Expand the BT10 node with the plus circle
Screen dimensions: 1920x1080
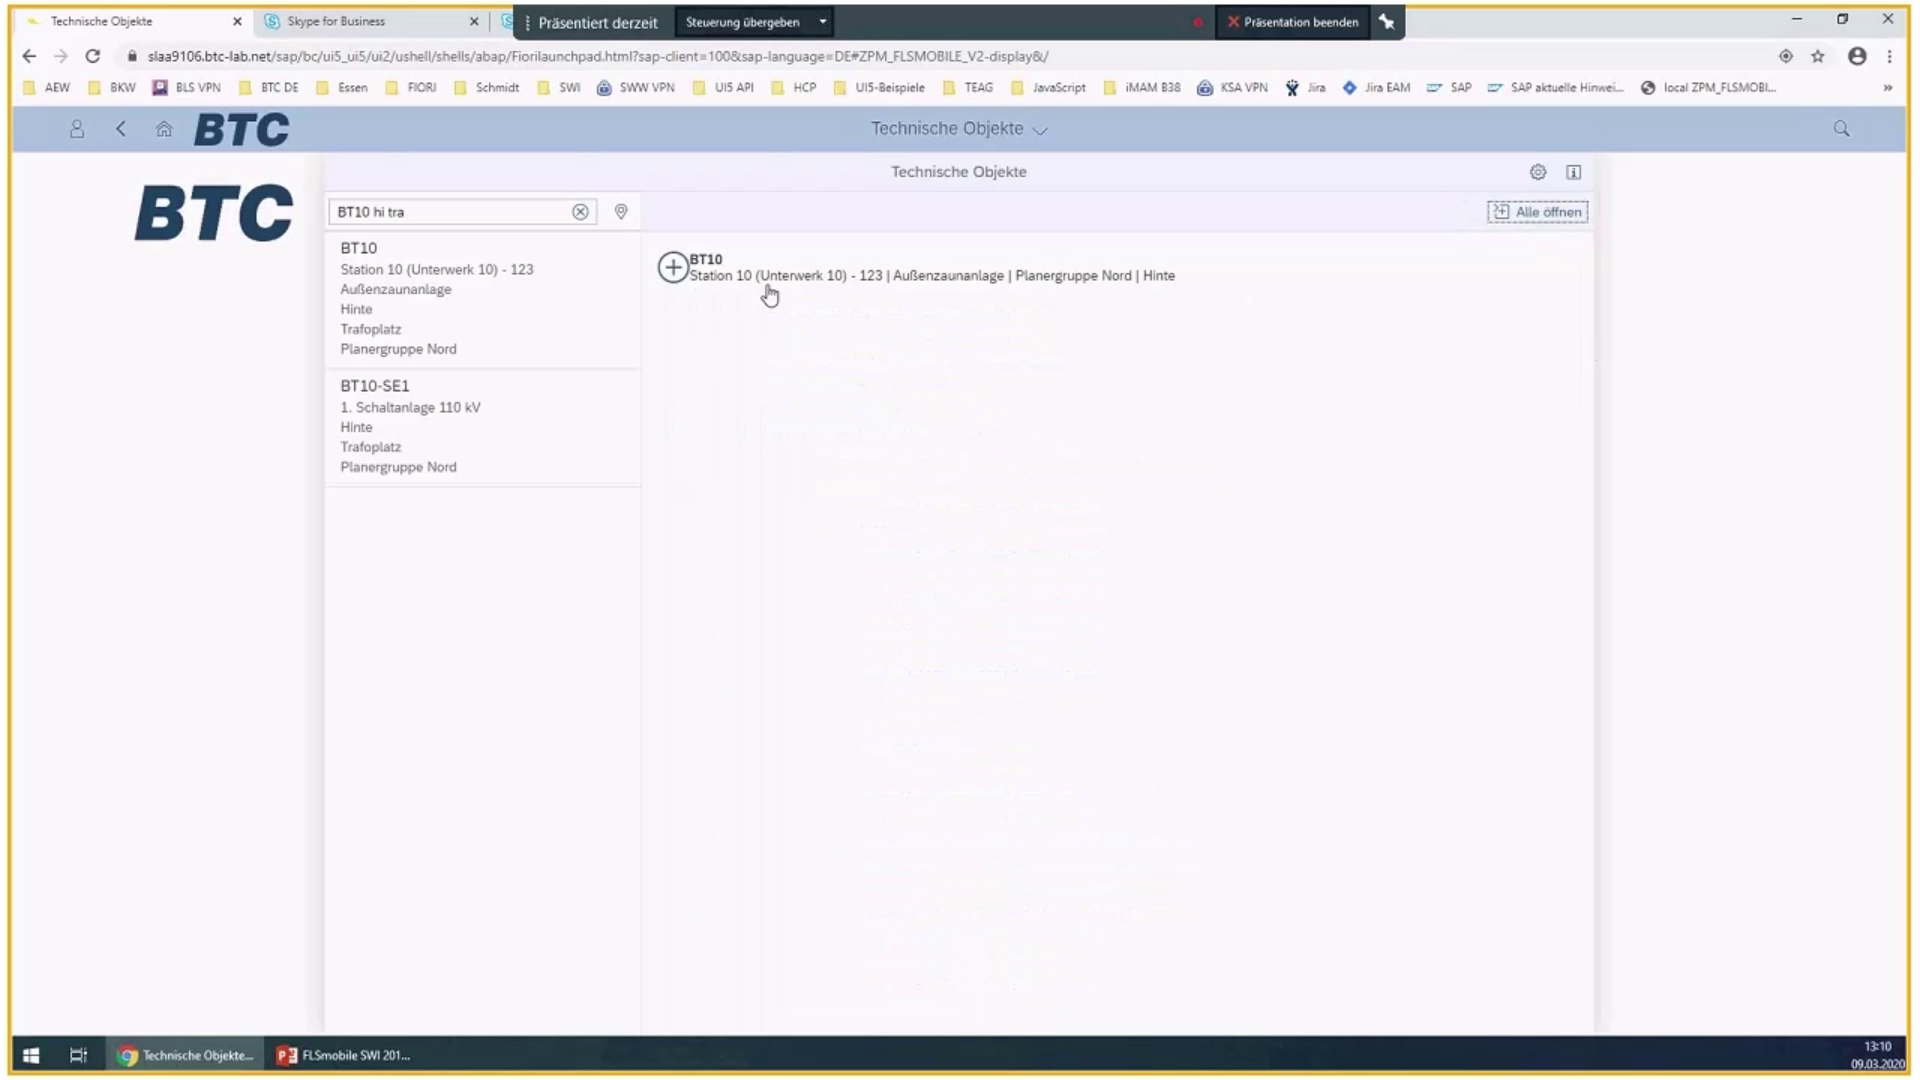[673, 268]
